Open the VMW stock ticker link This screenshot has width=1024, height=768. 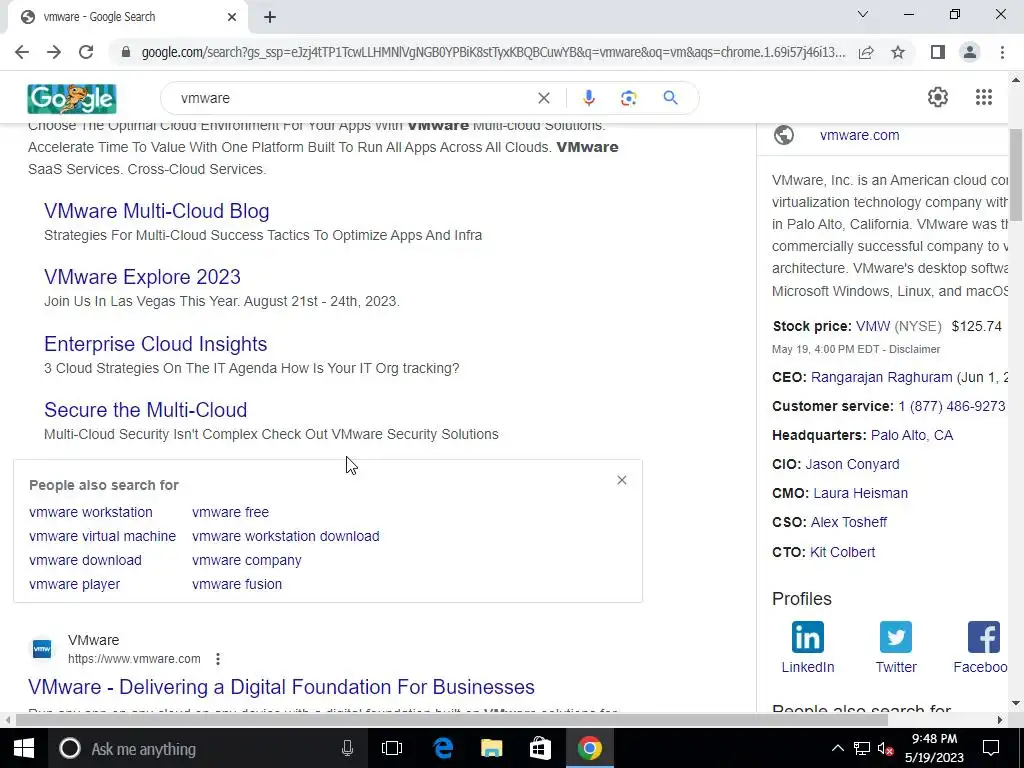click(x=873, y=327)
